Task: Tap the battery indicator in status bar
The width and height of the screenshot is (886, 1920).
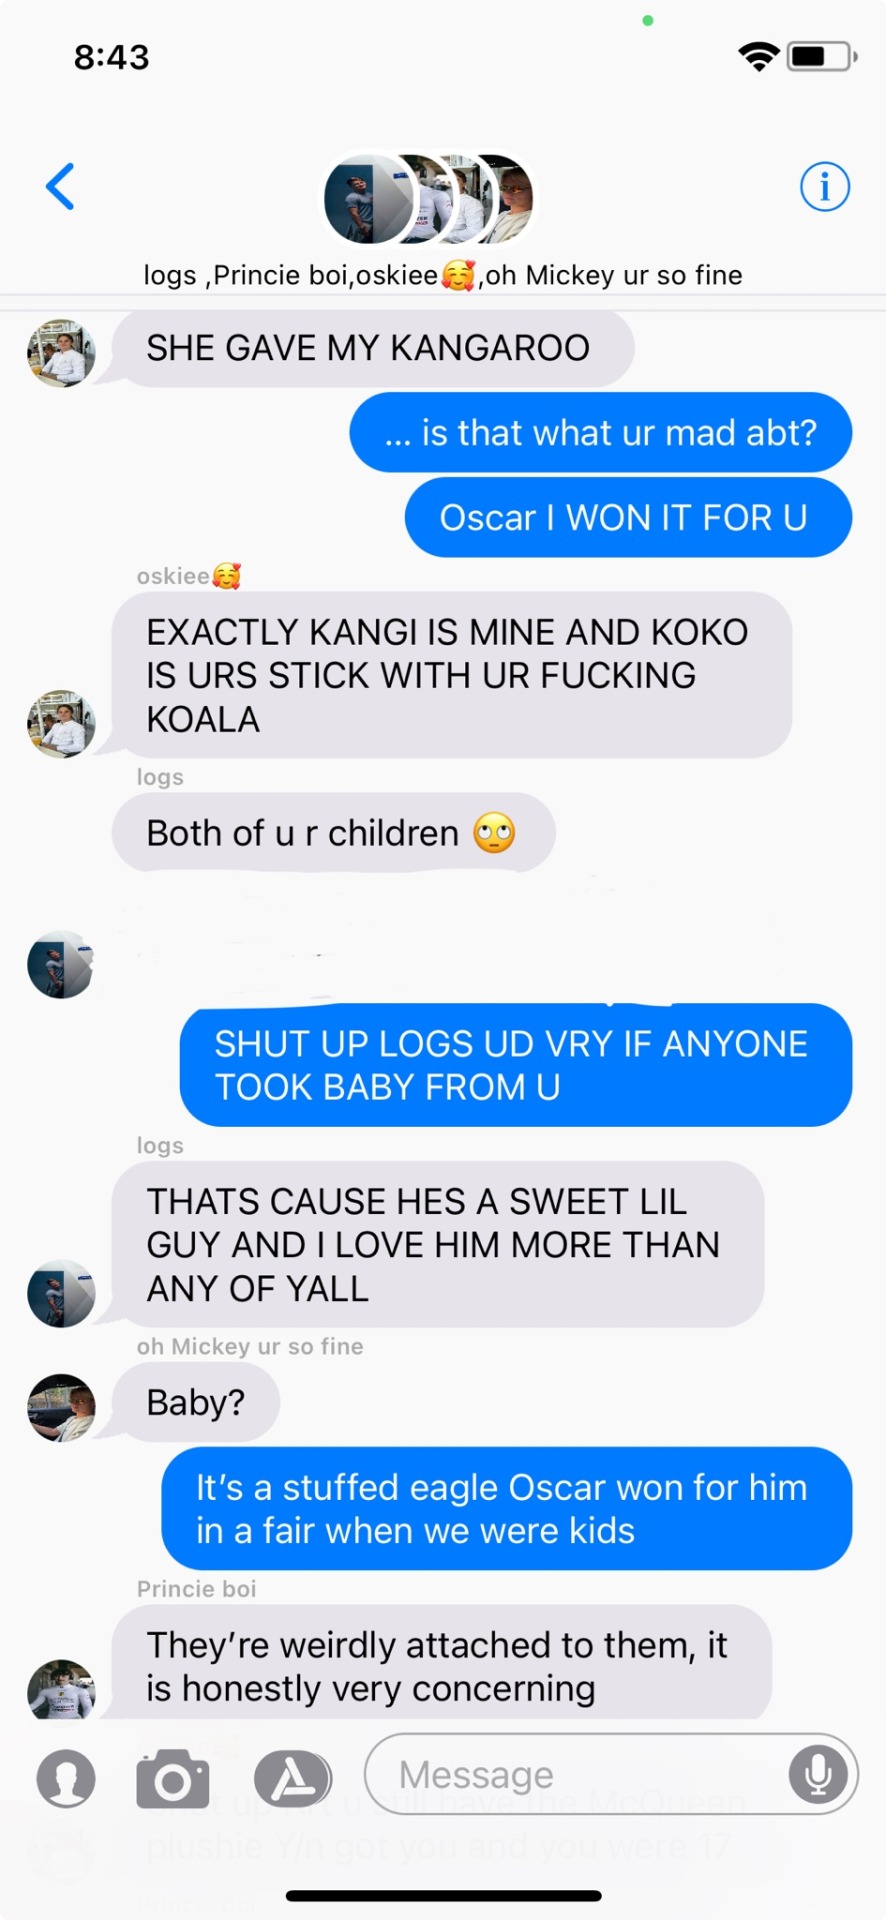Action: coord(822,57)
